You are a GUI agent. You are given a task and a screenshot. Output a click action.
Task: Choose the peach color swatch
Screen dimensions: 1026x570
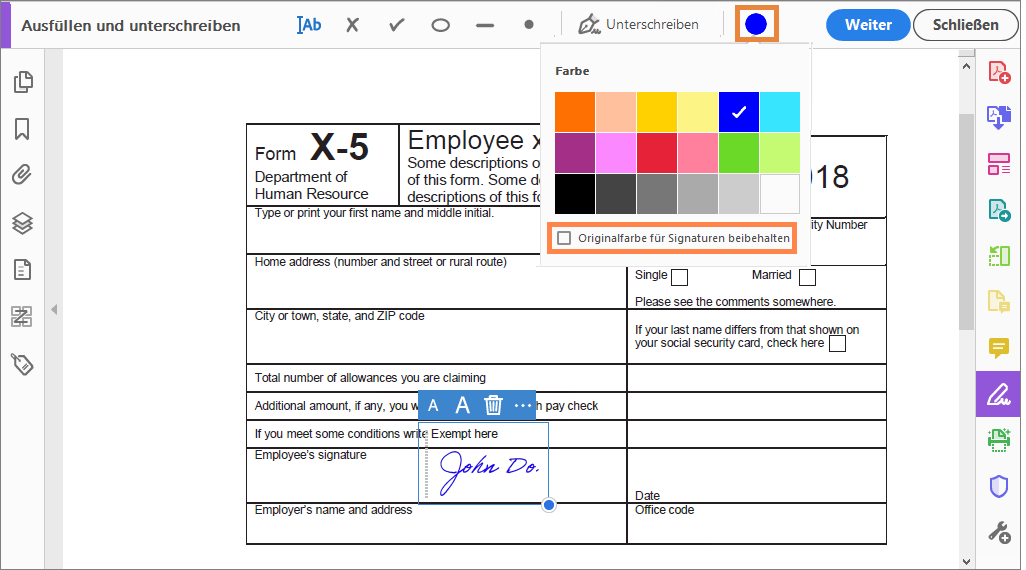(x=616, y=112)
